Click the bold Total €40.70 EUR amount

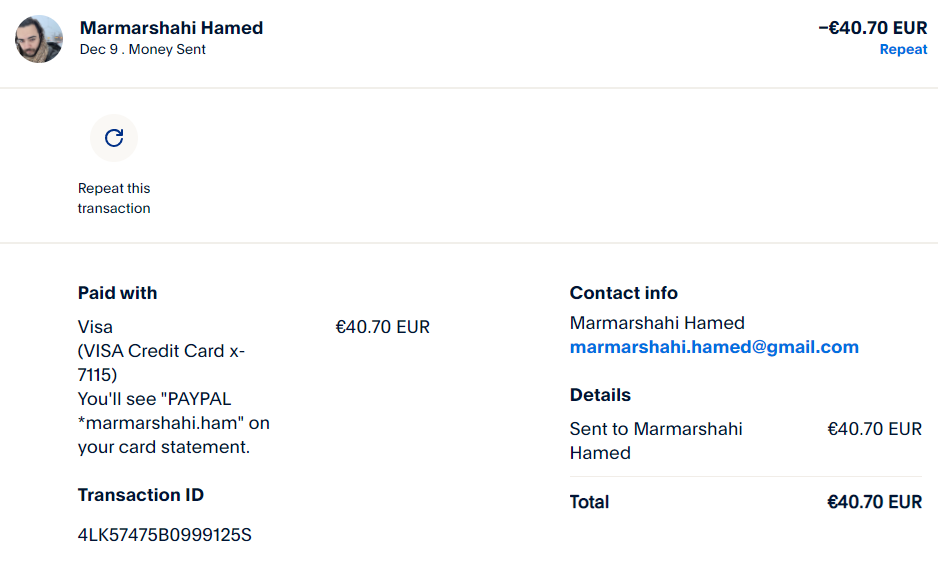pos(874,502)
